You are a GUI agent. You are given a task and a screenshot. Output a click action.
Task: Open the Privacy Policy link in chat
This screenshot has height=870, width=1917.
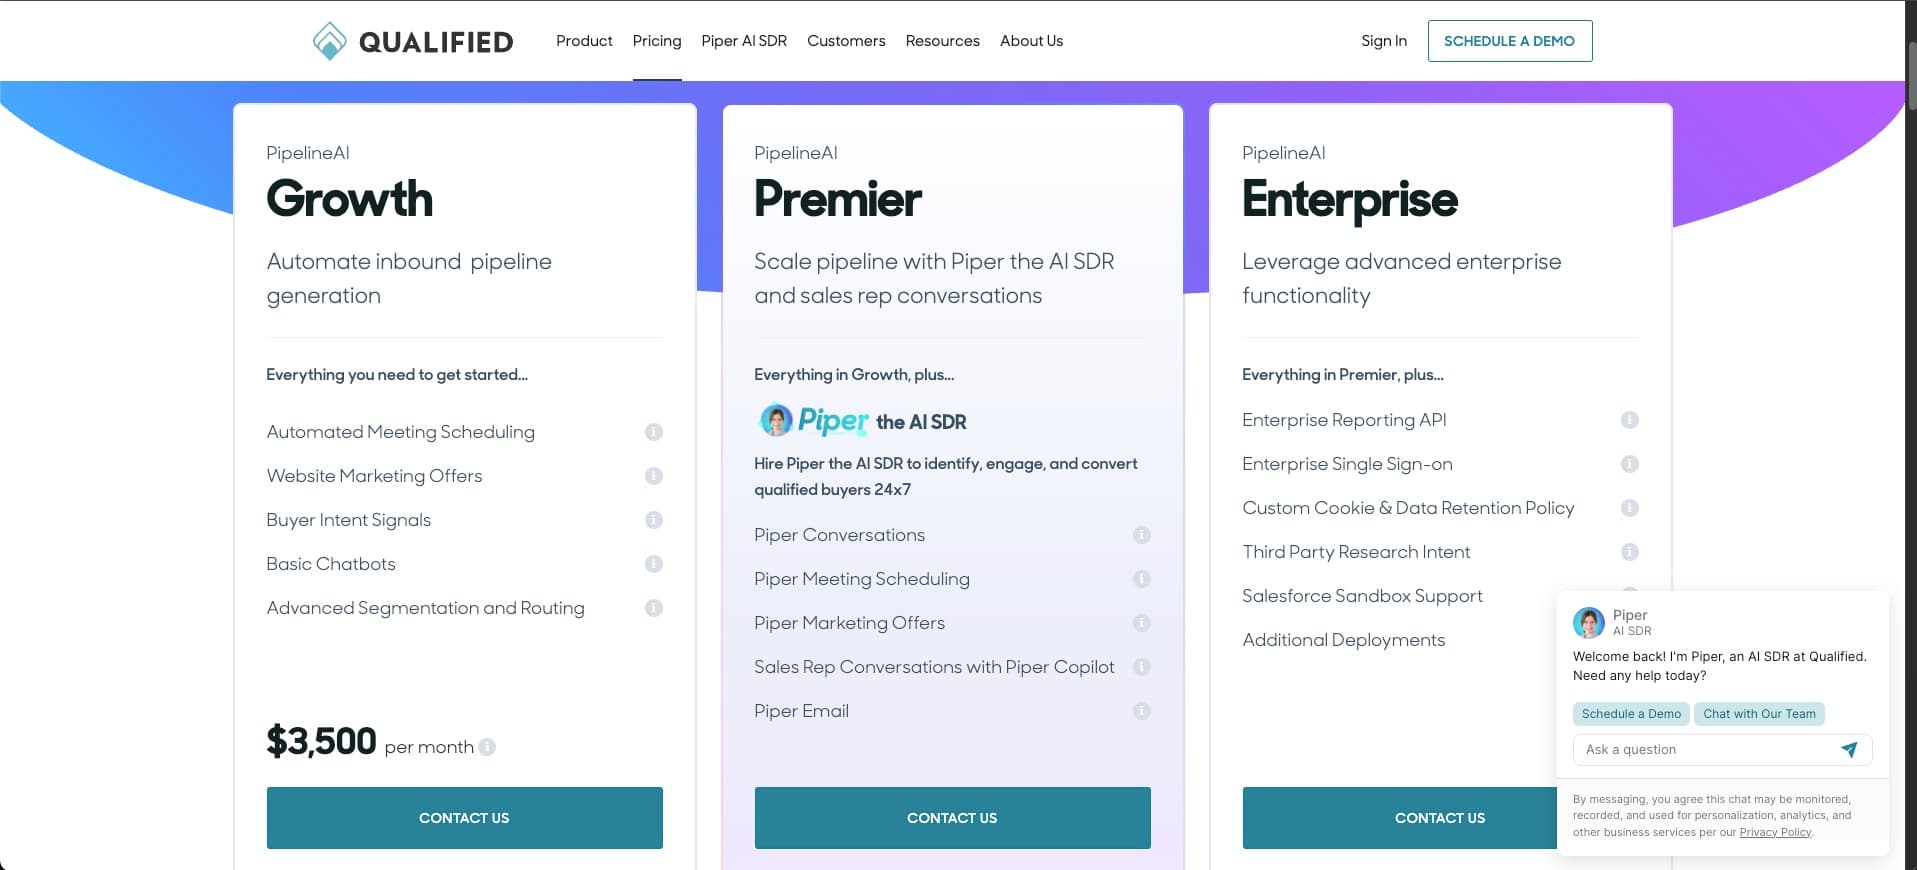pyautogui.click(x=1775, y=831)
